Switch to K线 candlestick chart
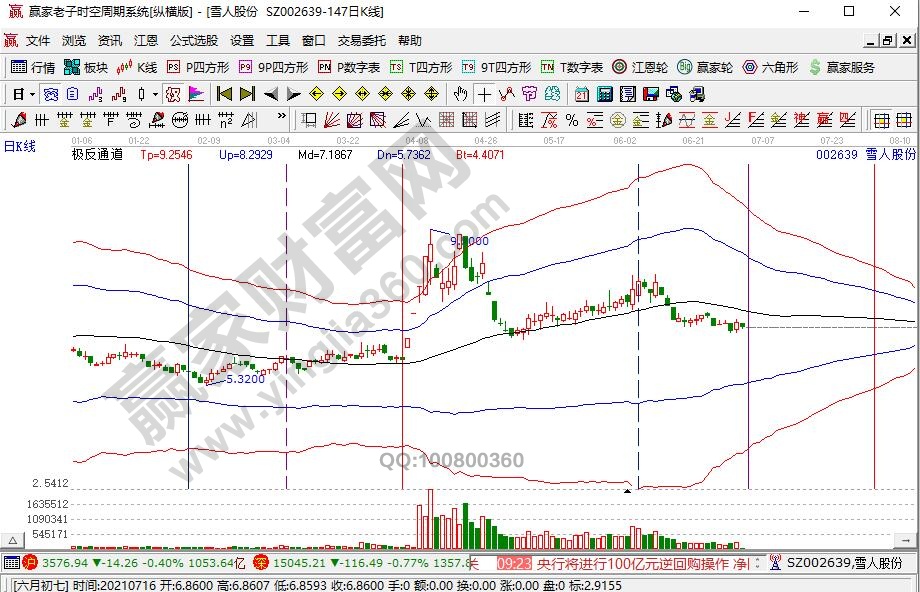Screen dimensions: 920x592 point(137,67)
